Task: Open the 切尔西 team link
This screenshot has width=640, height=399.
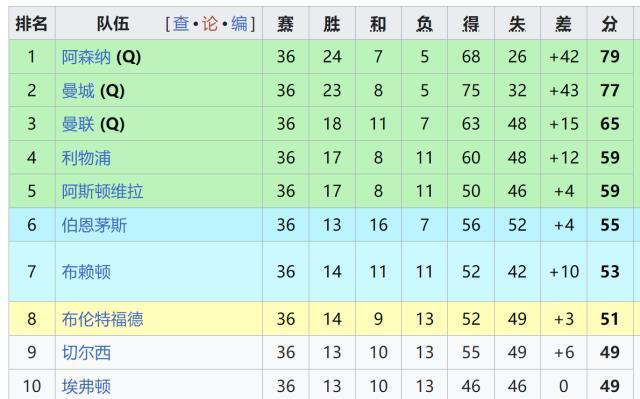Action: [x=86, y=352]
